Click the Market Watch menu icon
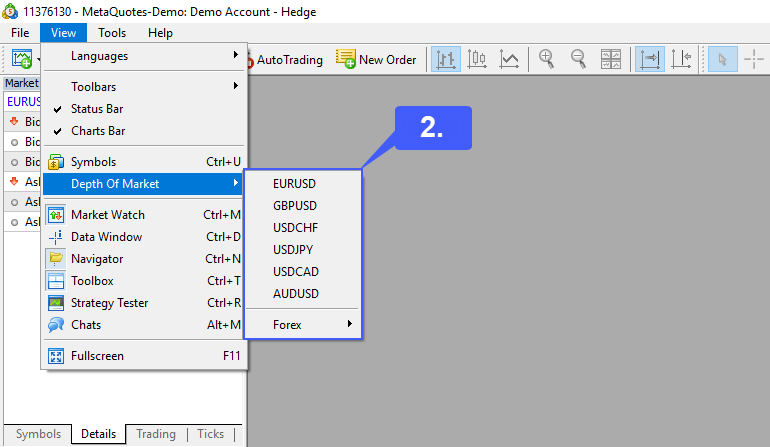 click(56, 215)
